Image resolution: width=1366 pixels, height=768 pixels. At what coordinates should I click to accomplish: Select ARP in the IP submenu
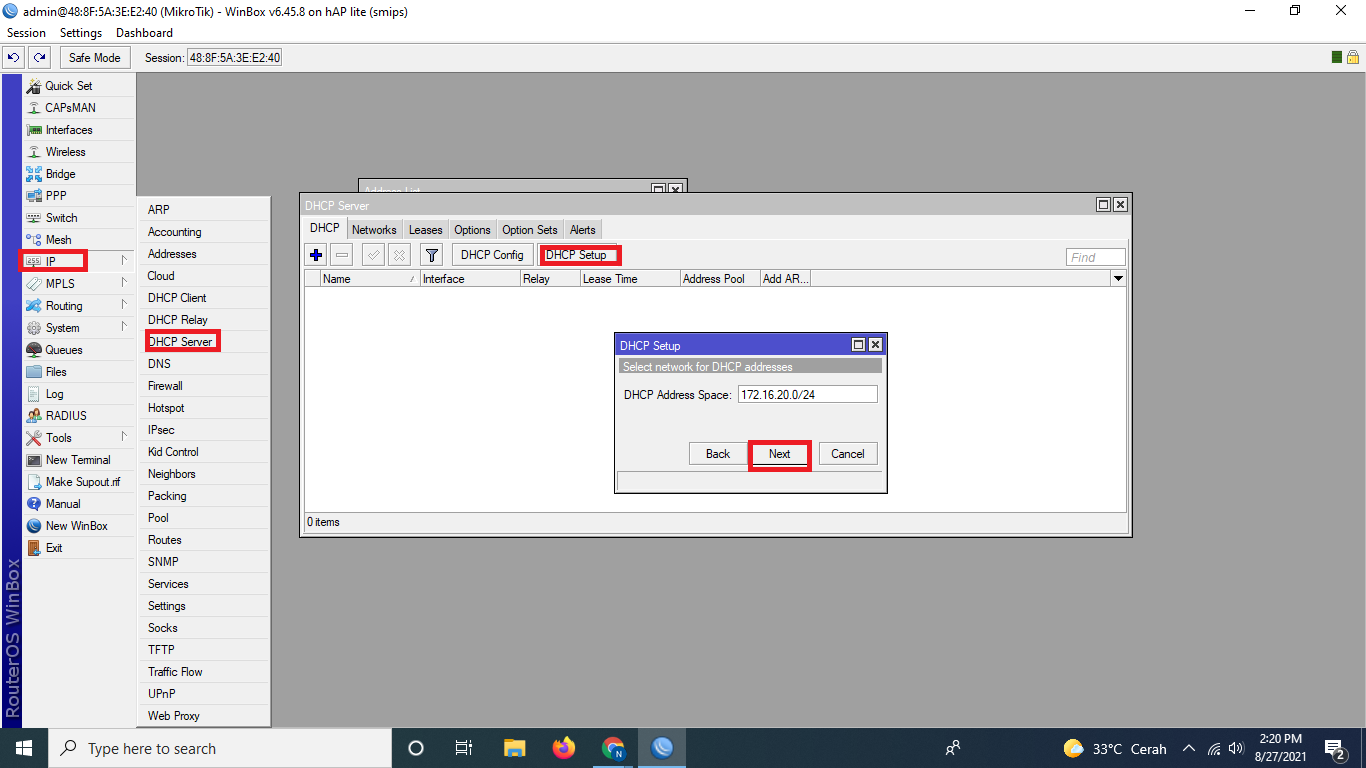[x=204, y=210]
